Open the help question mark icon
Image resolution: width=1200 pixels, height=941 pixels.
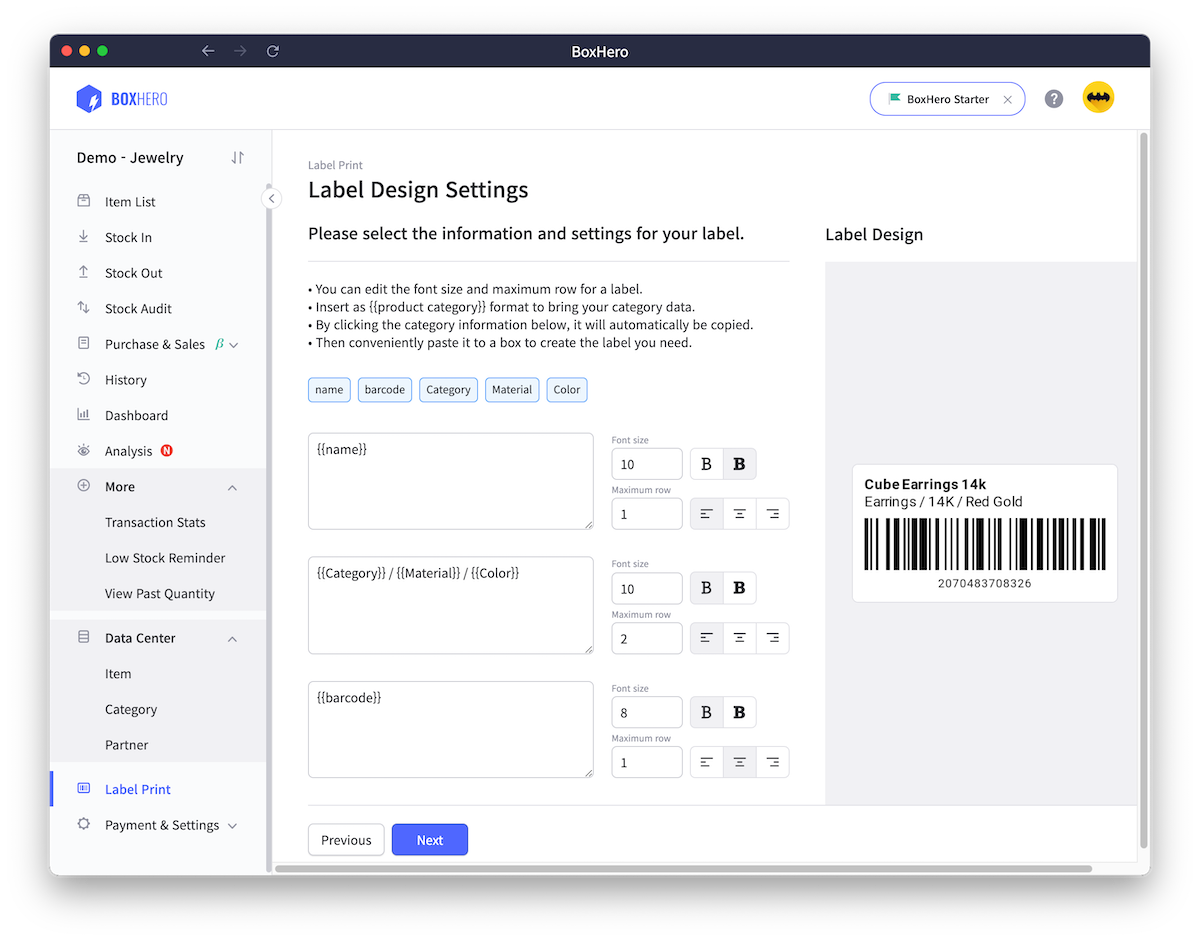pyautogui.click(x=1054, y=99)
